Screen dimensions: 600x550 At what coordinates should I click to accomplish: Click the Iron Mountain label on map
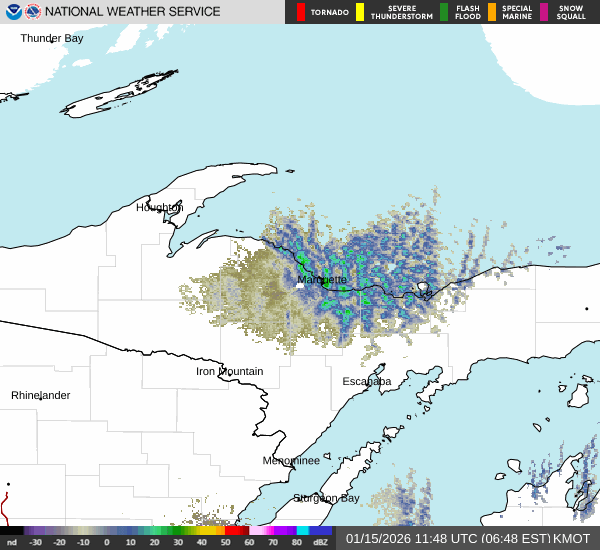pyautogui.click(x=229, y=372)
